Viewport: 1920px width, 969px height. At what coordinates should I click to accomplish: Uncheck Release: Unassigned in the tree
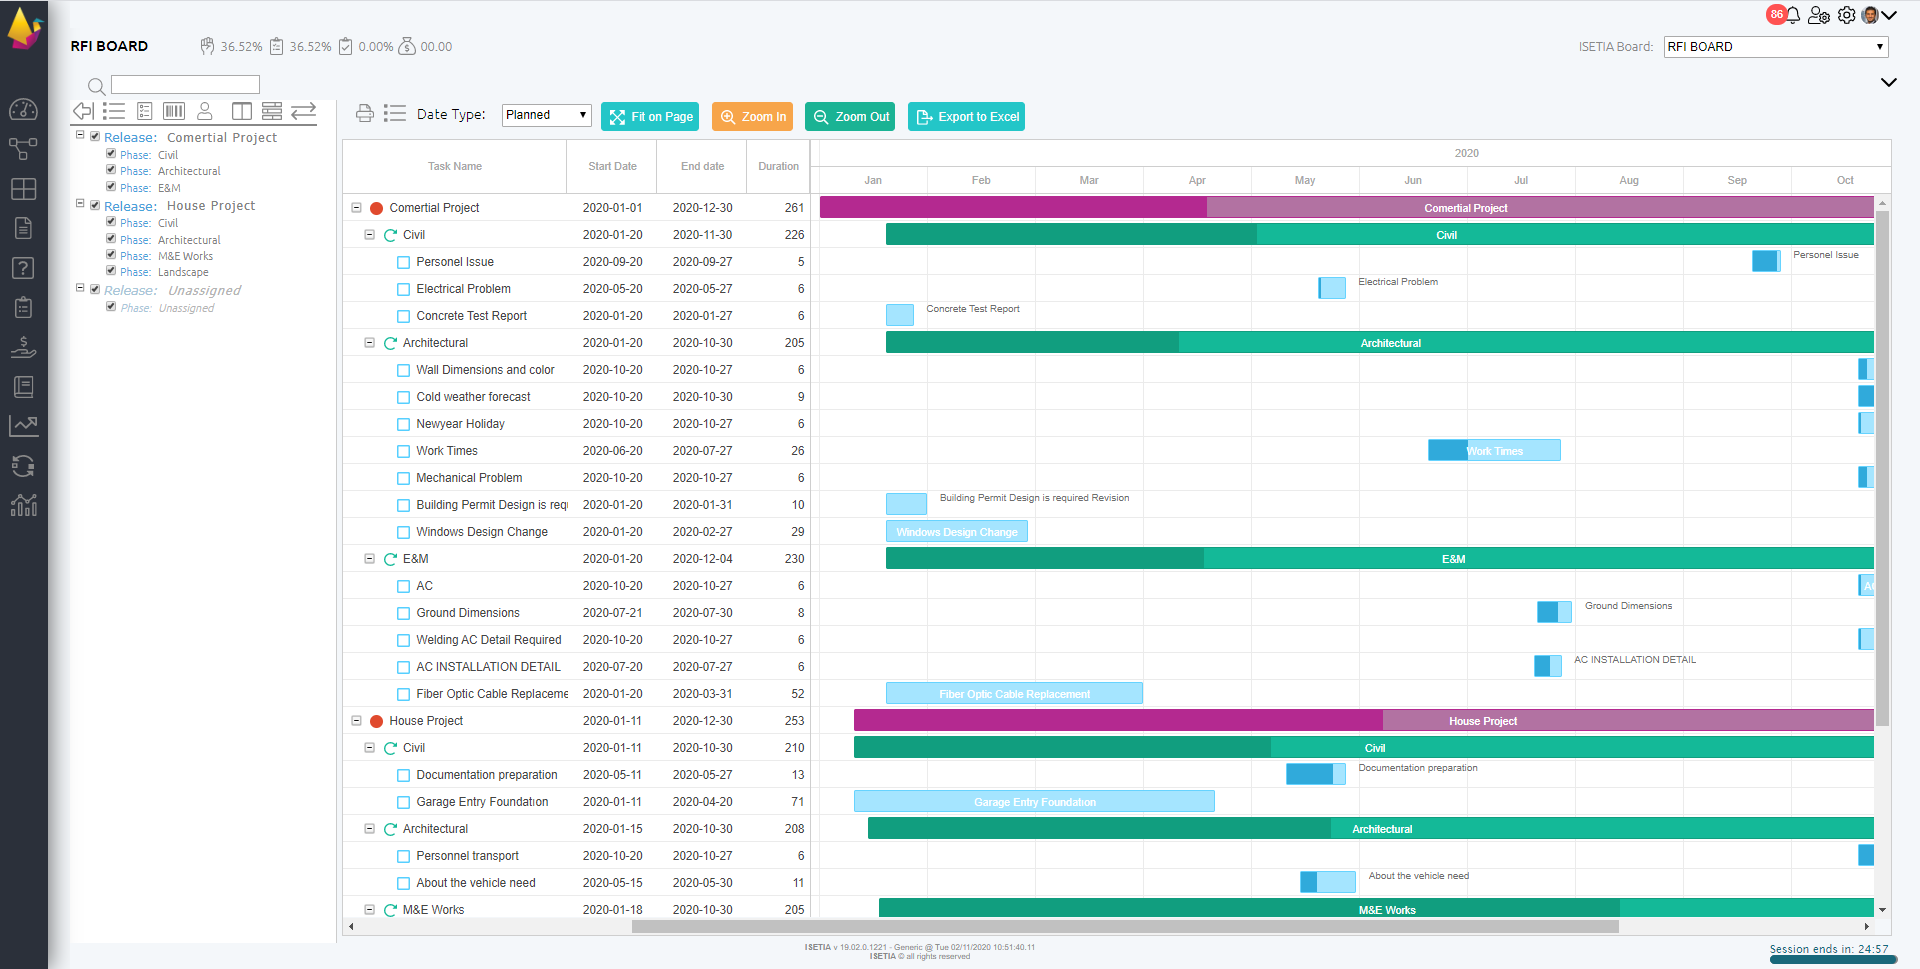95,289
